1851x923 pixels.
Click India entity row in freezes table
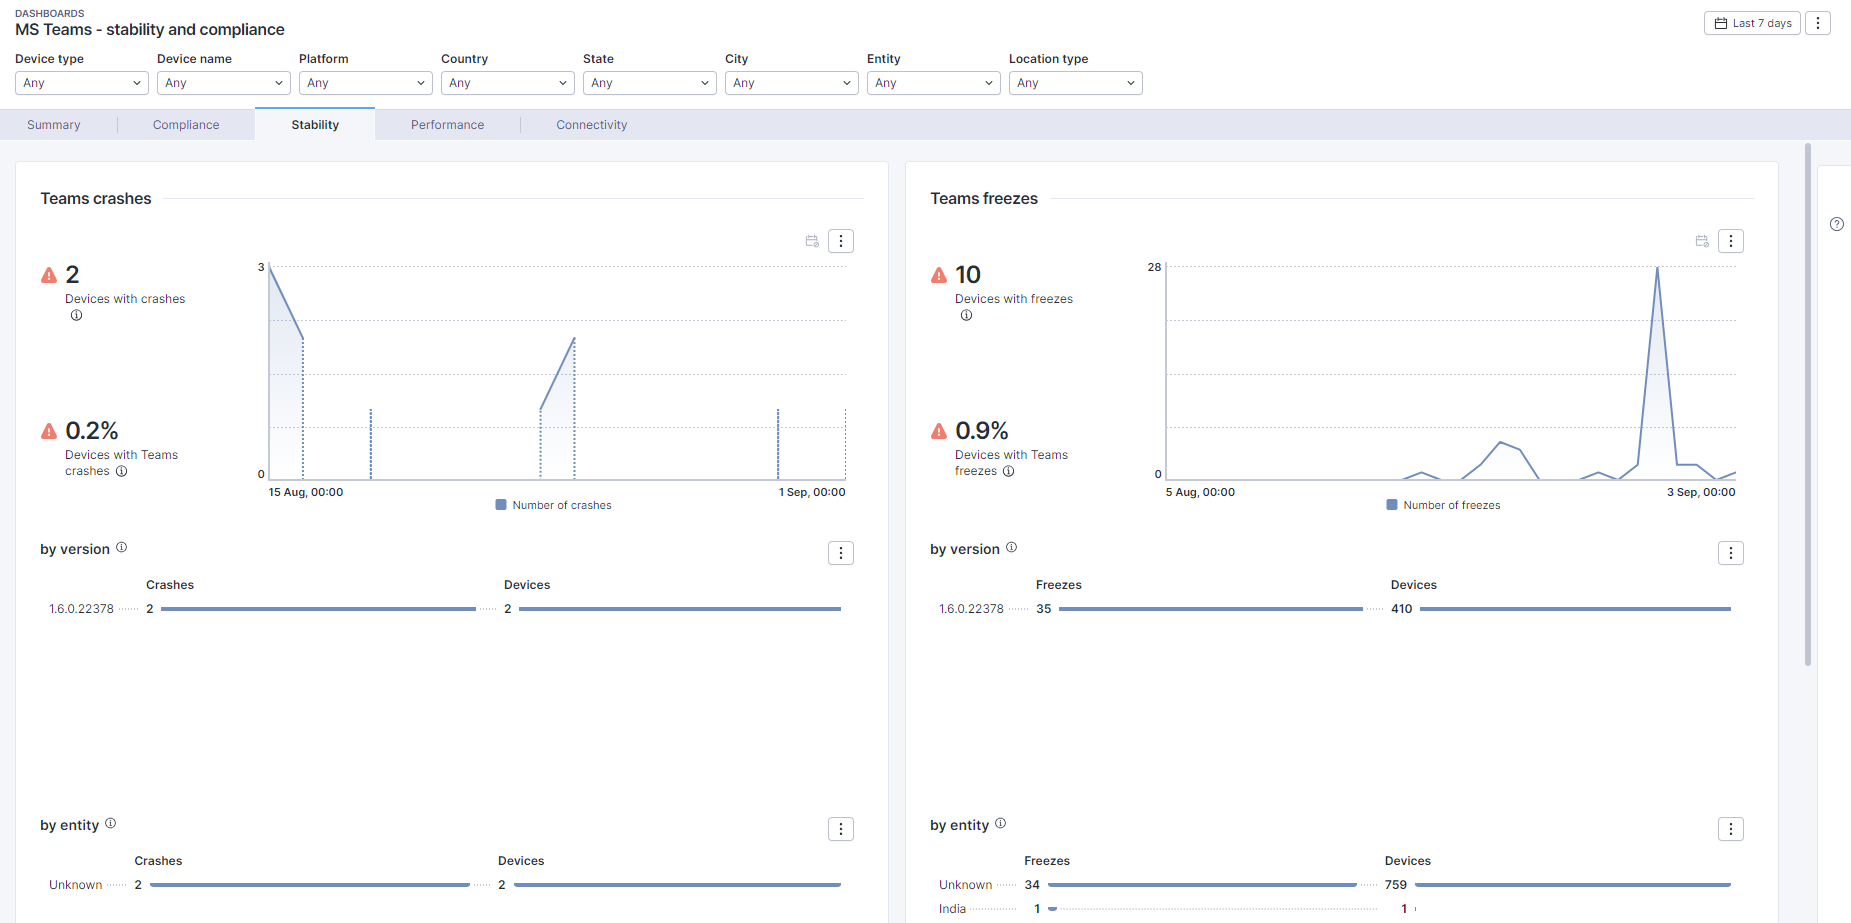[1335, 909]
